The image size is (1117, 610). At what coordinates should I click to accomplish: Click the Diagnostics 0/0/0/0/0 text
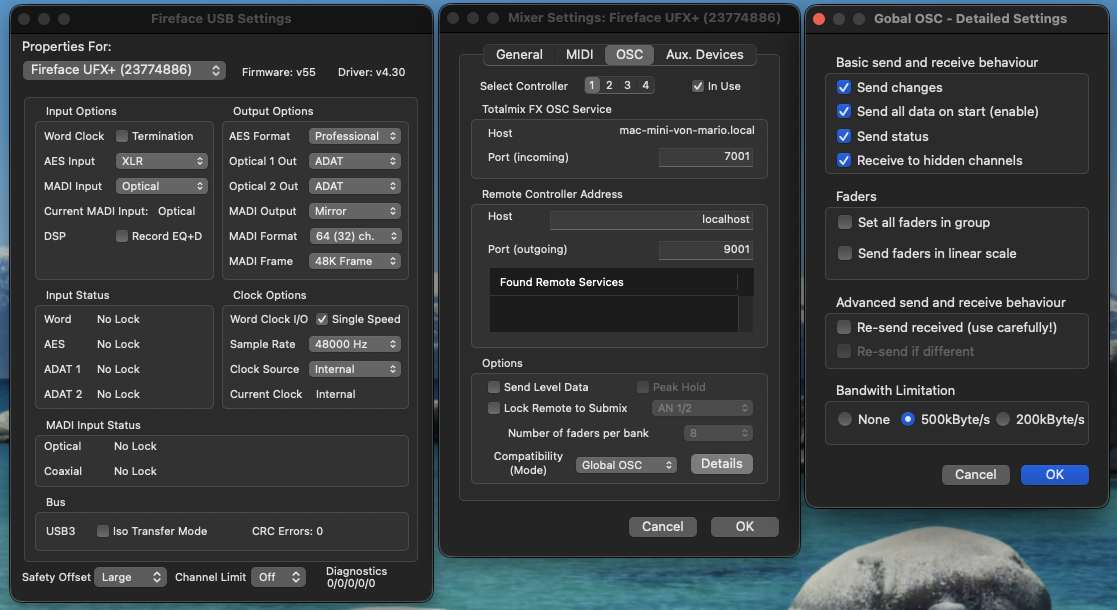tap(356, 577)
